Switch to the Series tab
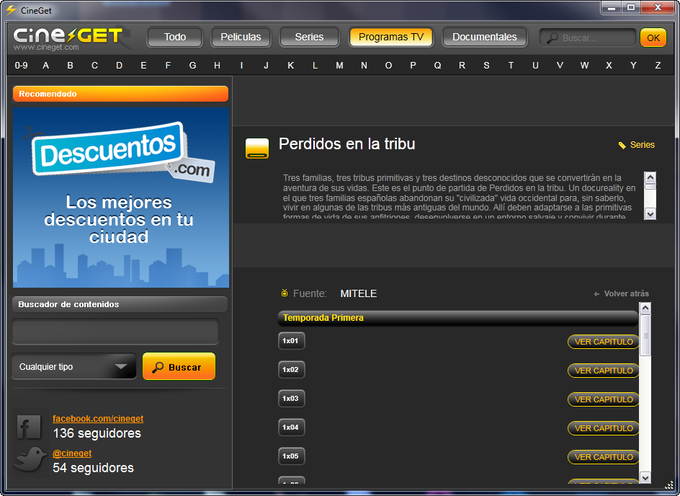 coord(309,37)
